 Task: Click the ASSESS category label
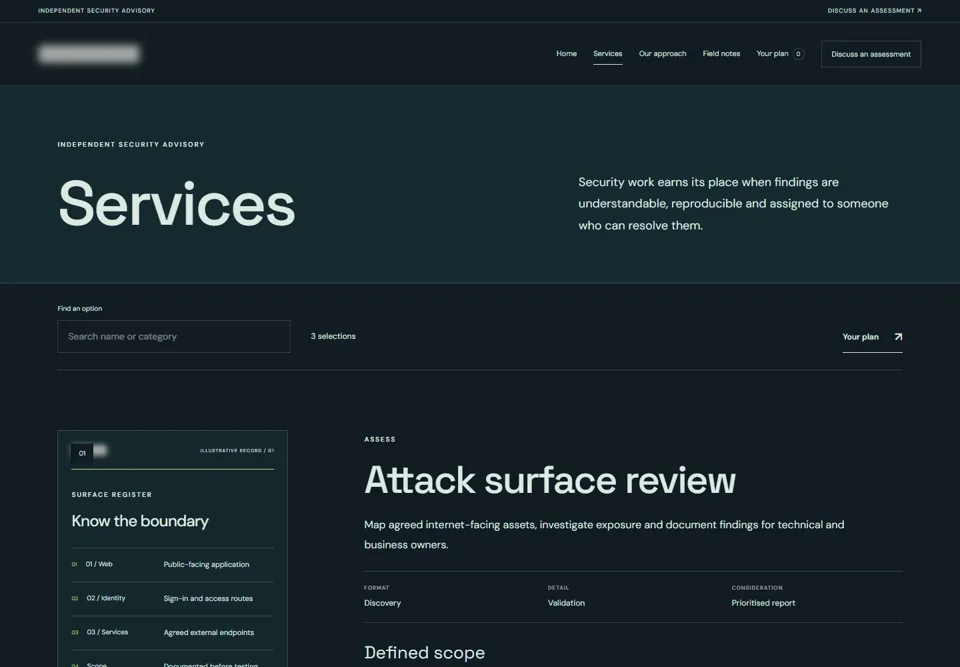pos(380,439)
